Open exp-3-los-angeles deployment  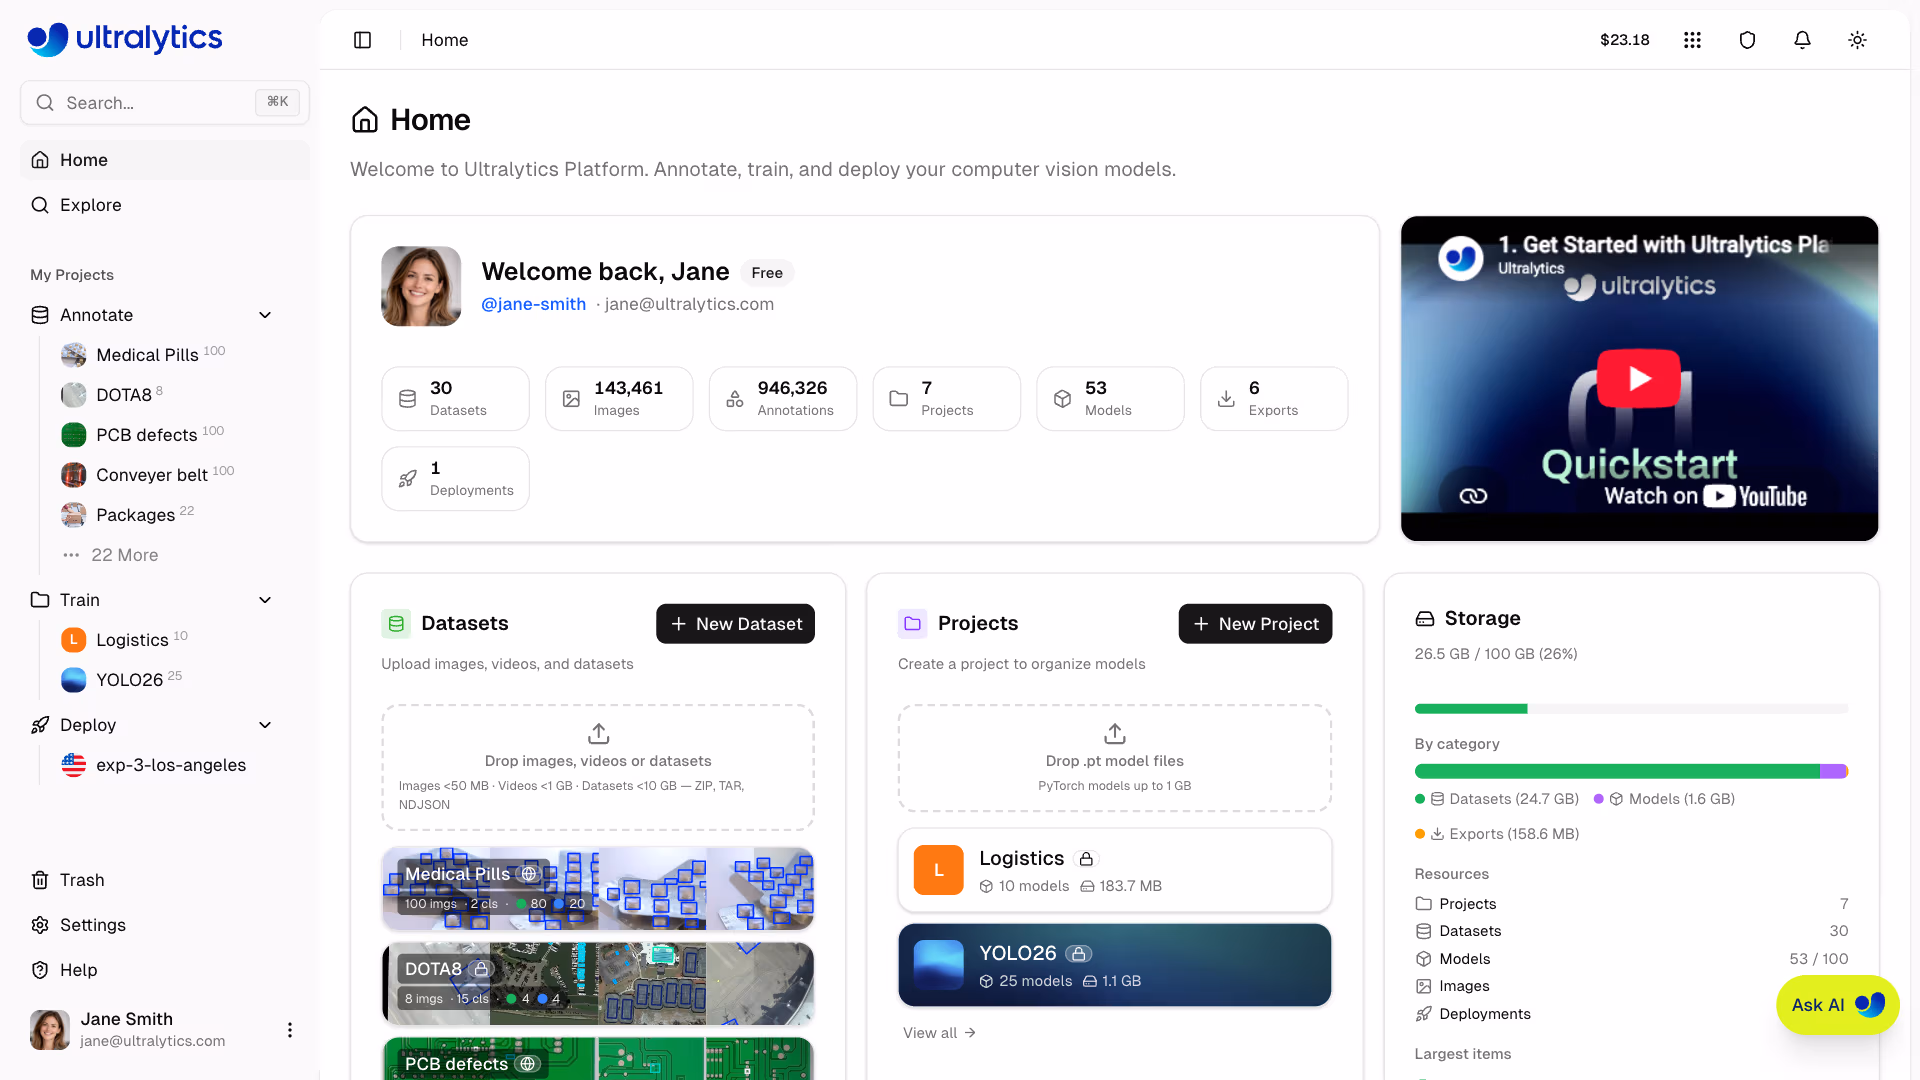[170, 765]
